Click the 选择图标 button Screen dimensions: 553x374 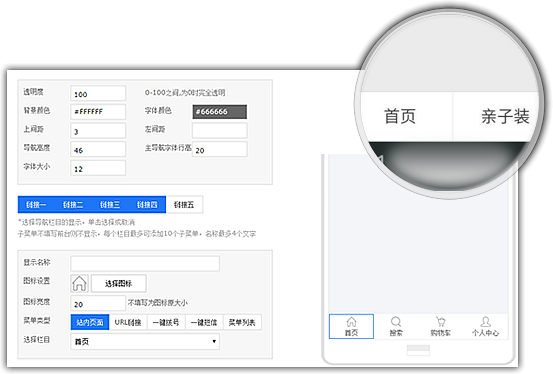pyautogui.click(x=119, y=283)
